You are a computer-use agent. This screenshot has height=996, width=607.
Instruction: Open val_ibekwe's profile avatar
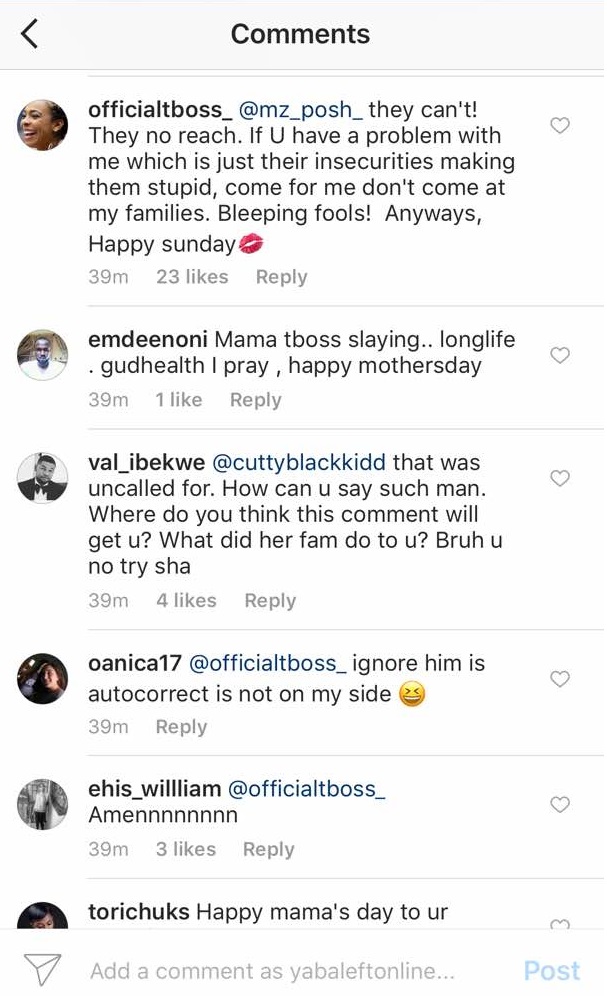[43, 479]
